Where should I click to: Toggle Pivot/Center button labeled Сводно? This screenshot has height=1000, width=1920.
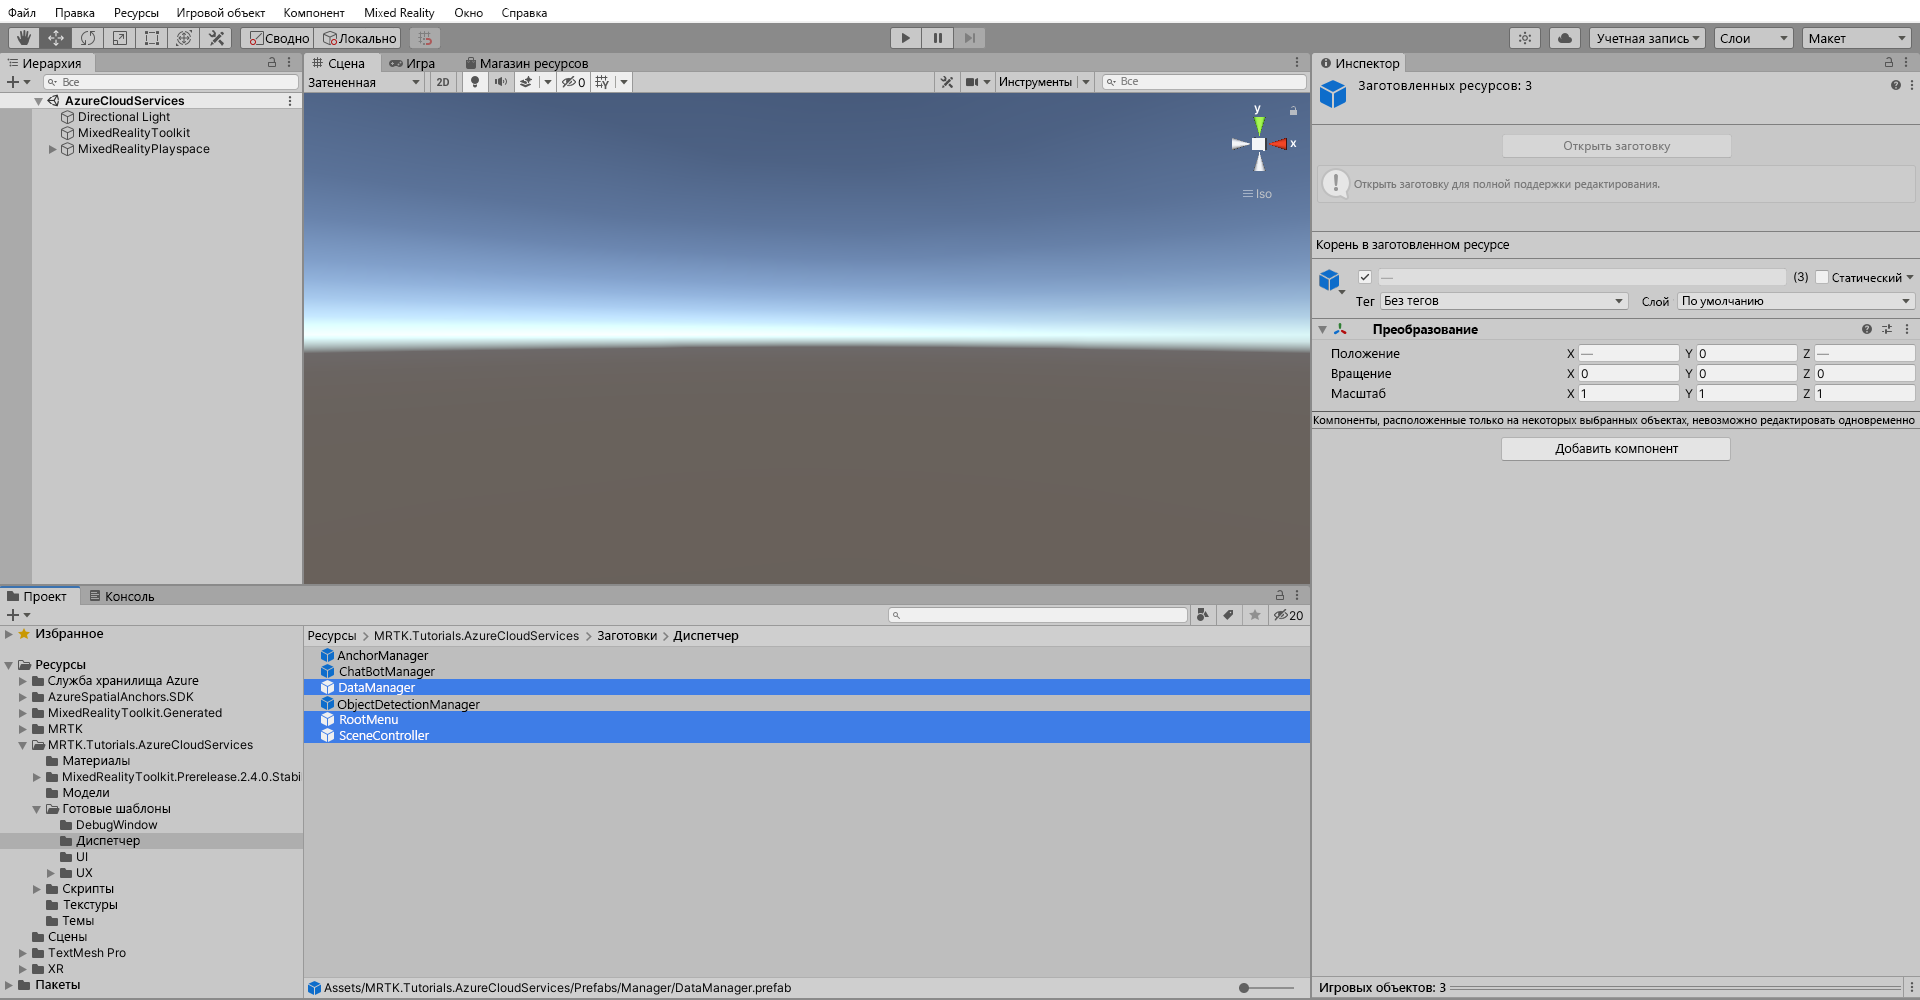279,38
